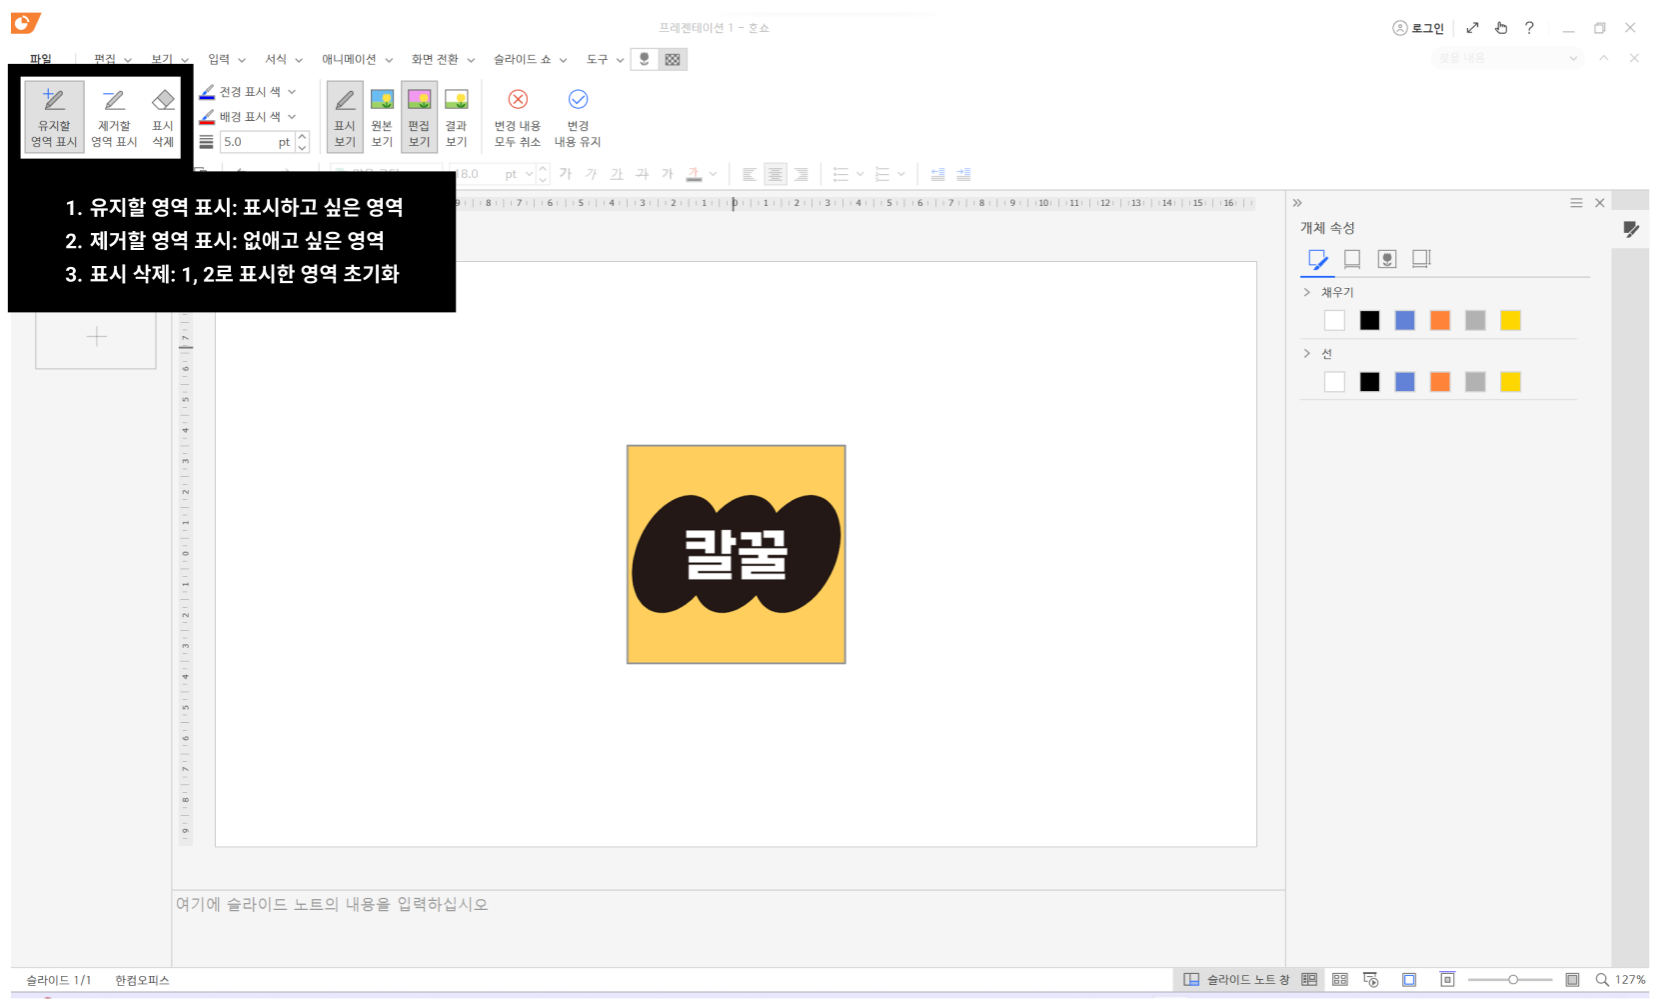The image size is (1656, 1006).
Task: Collapse the 개체 속성 panel with double chevron
Action: [x=1297, y=203]
